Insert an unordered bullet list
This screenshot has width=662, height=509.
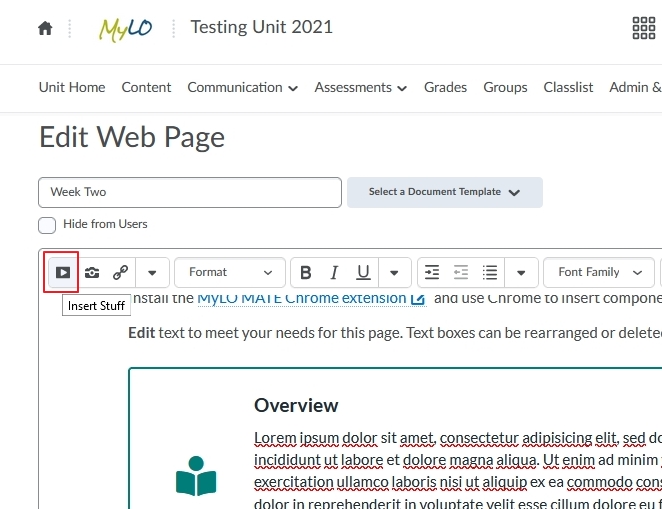tap(490, 272)
